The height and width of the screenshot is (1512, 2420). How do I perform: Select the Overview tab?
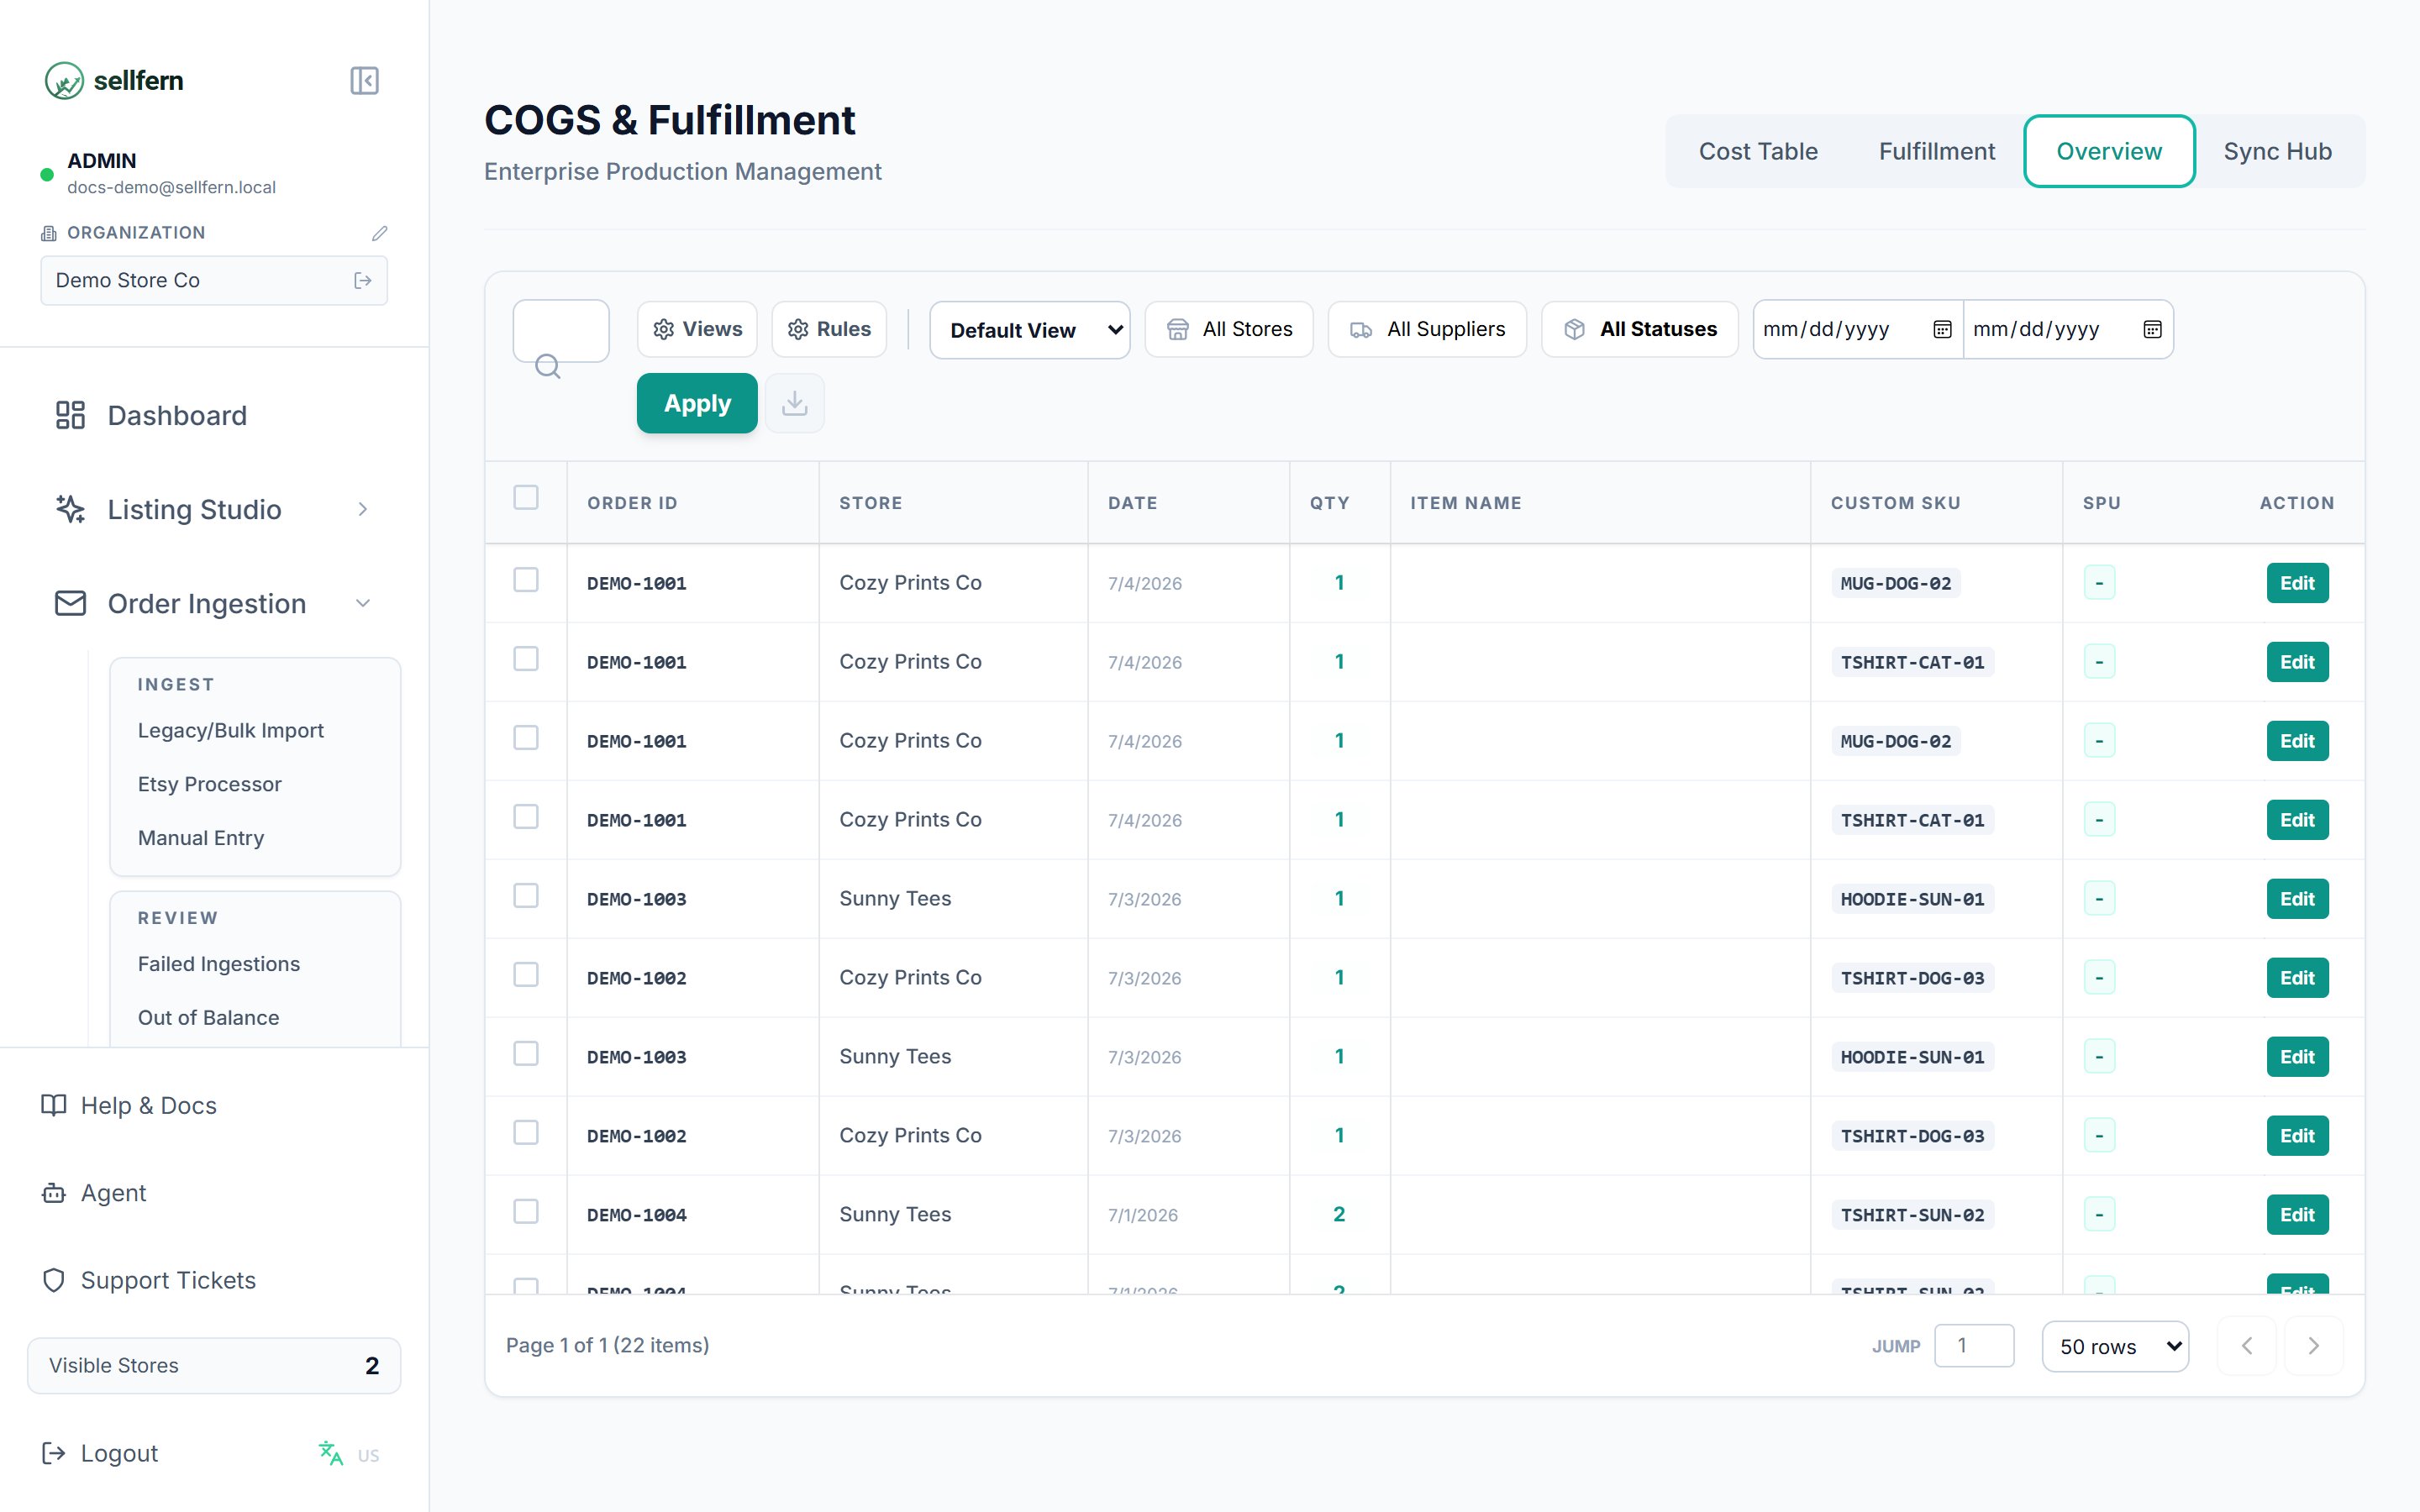[x=2109, y=151]
